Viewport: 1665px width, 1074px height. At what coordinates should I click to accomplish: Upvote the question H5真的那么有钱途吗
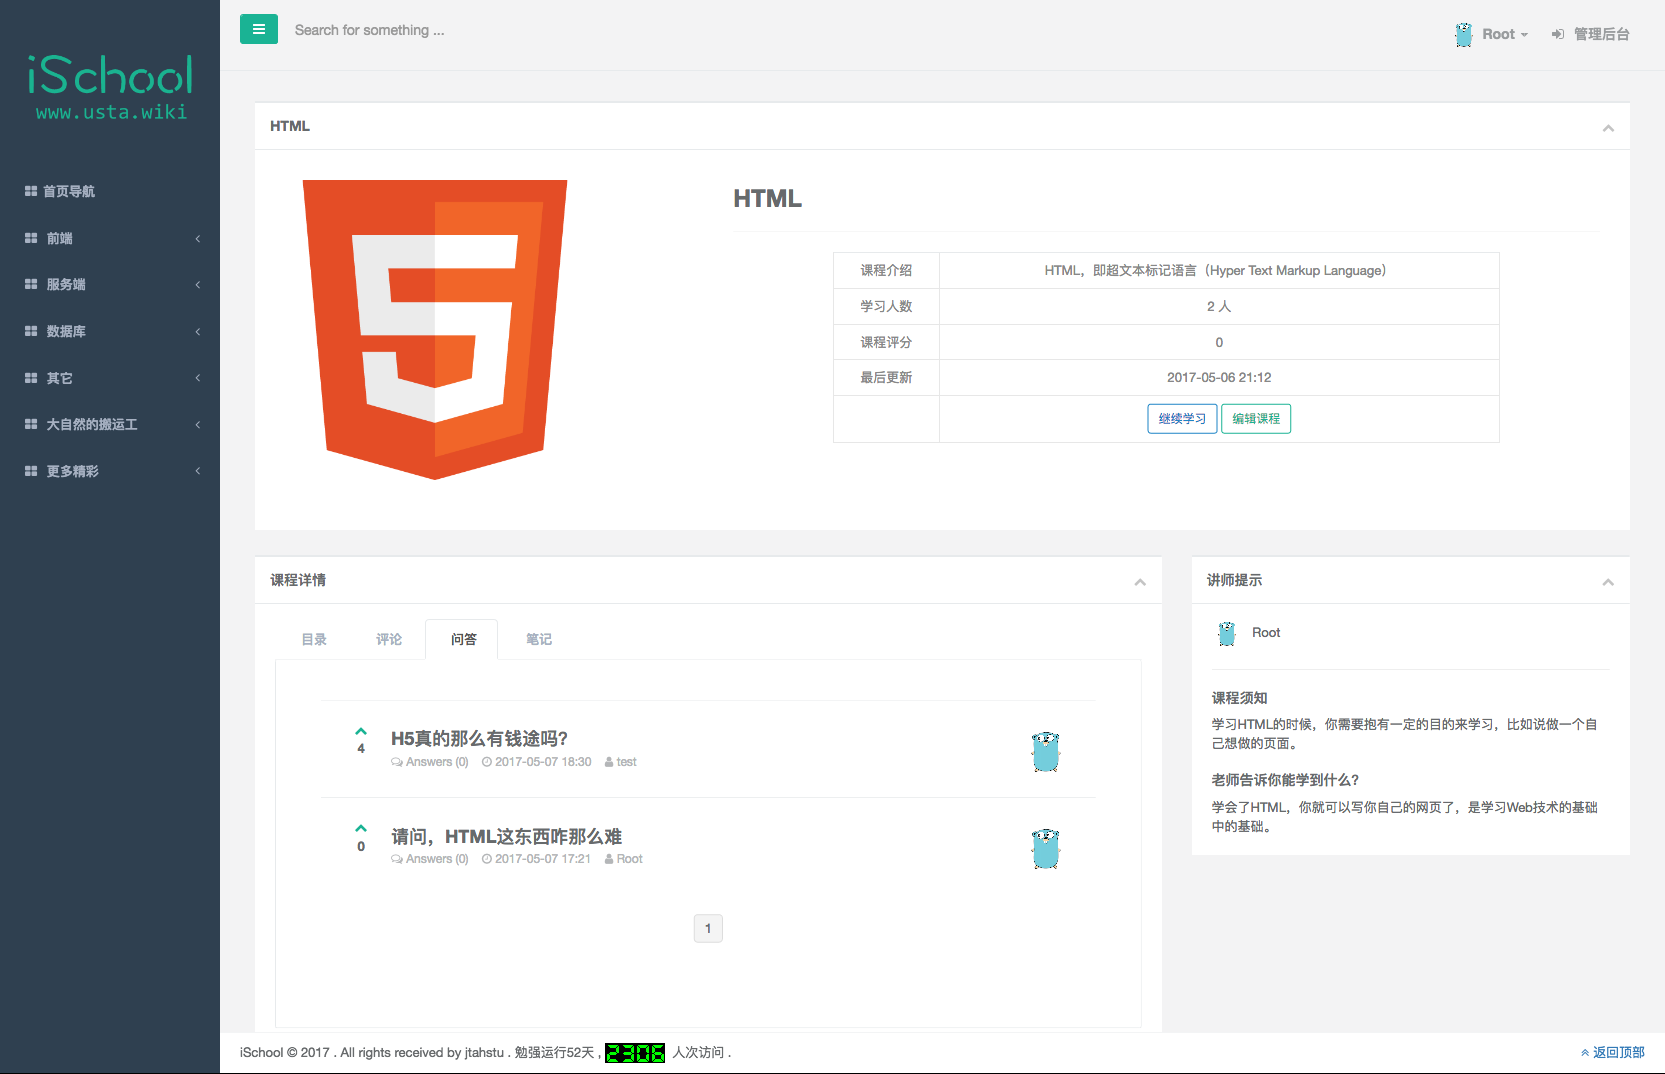coord(361,731)
